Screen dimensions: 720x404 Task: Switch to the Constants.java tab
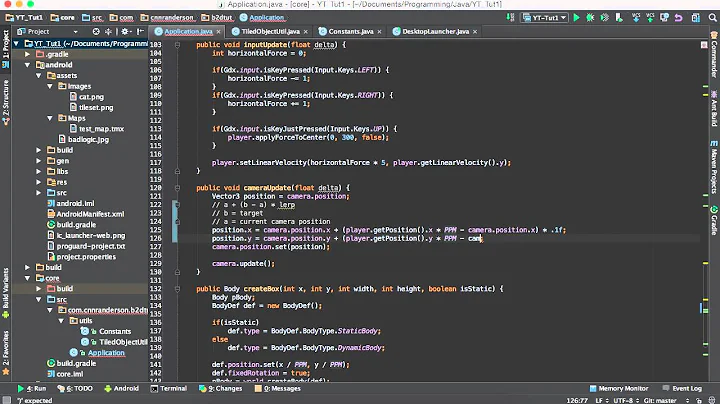350,32
